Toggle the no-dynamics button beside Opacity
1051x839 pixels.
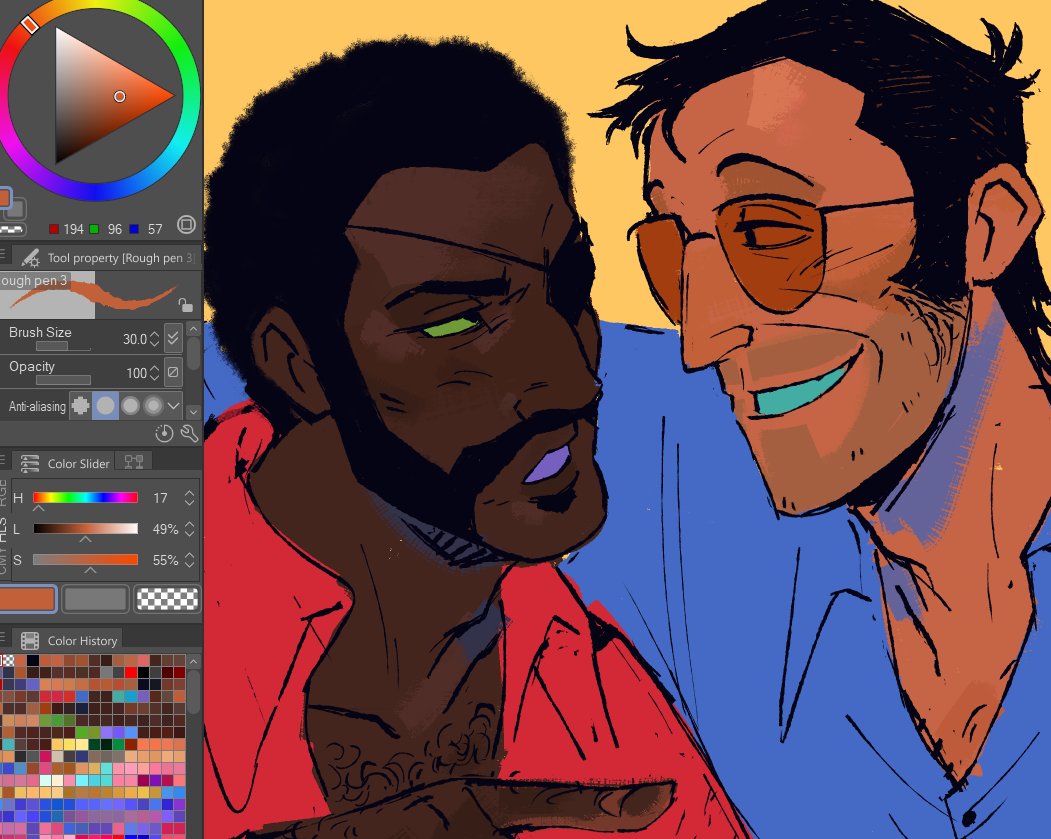click(x=173, y=372)
